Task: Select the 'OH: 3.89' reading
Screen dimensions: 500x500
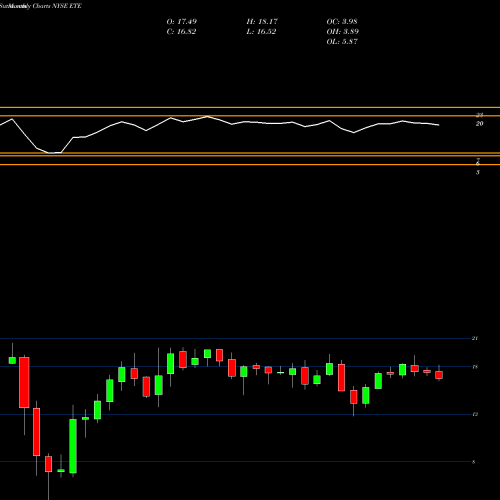Action: [x=343, y=32]
